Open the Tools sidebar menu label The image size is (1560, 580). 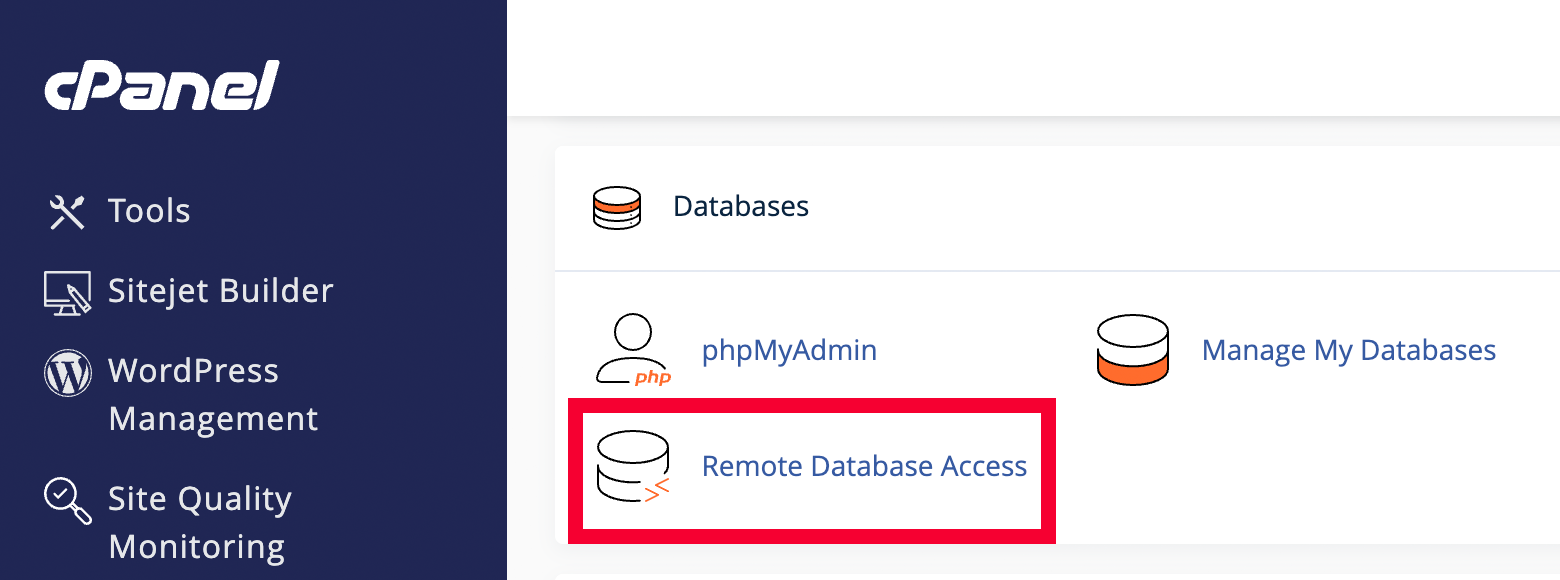(149, 211)
